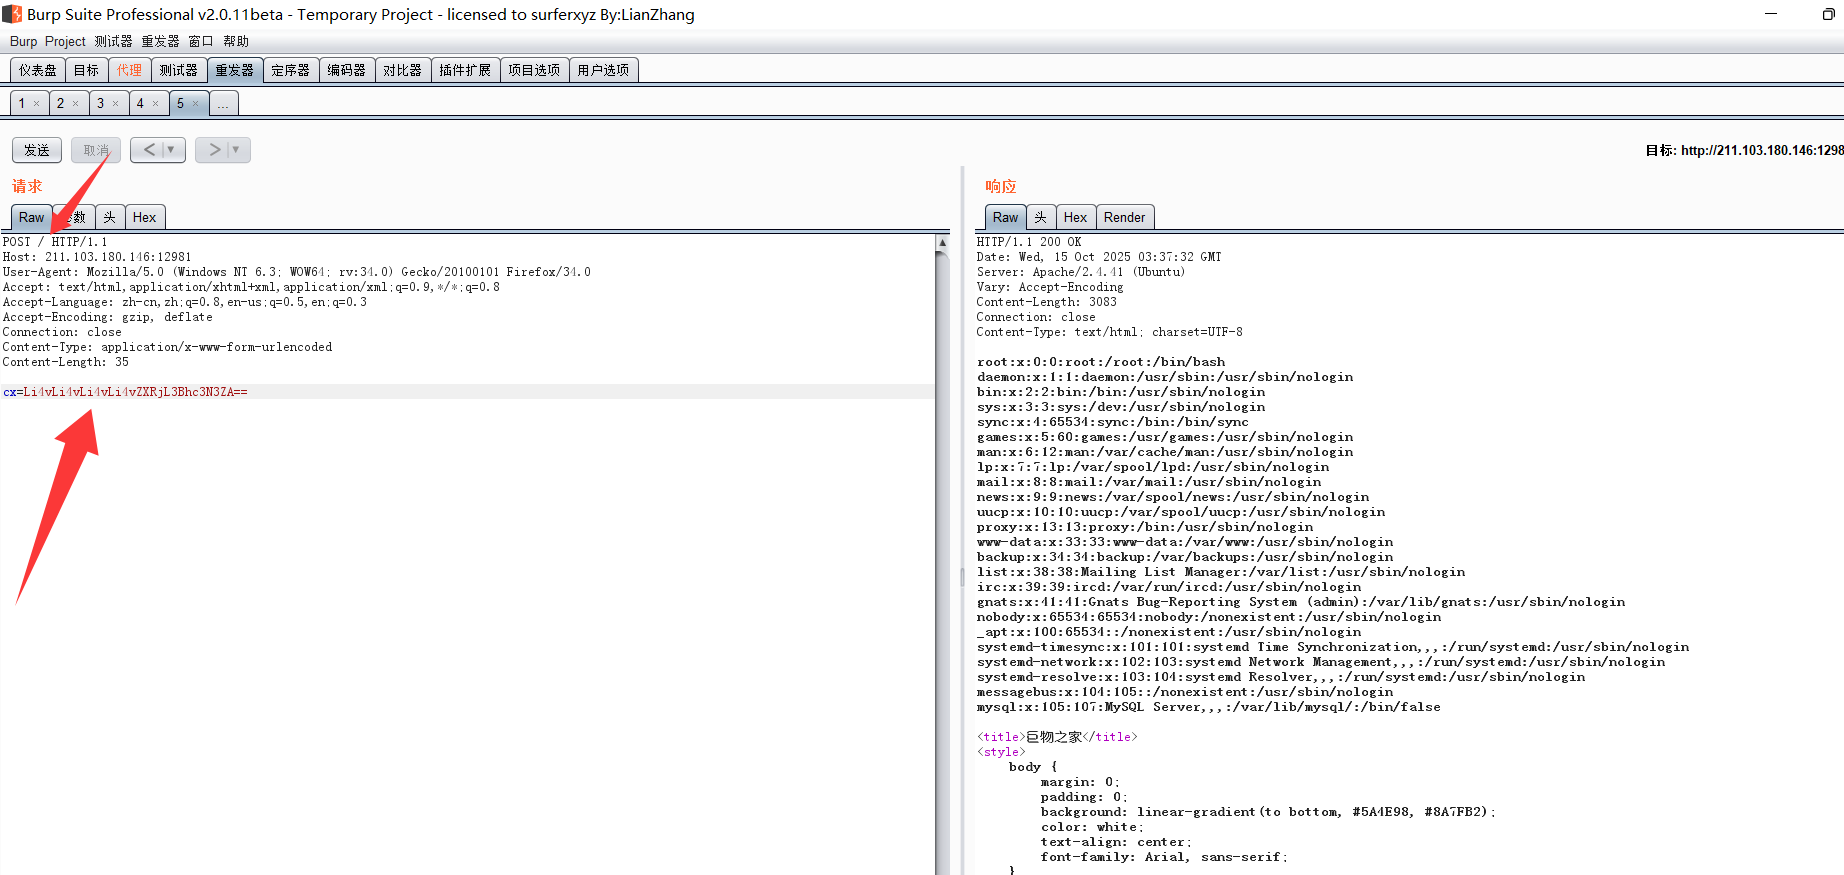Click the 'Host: 211.103.180.146:12981' header line

[97, 257]
